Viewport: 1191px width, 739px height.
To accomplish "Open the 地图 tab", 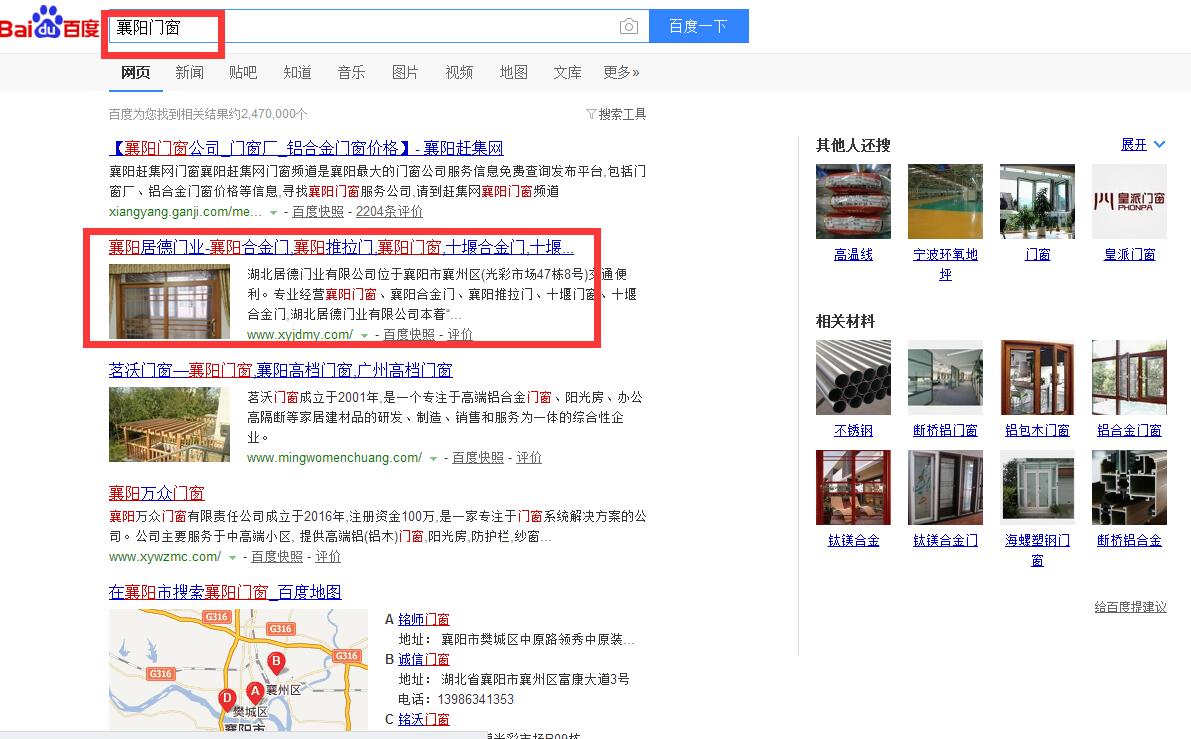I will click(x=513, y=72).
